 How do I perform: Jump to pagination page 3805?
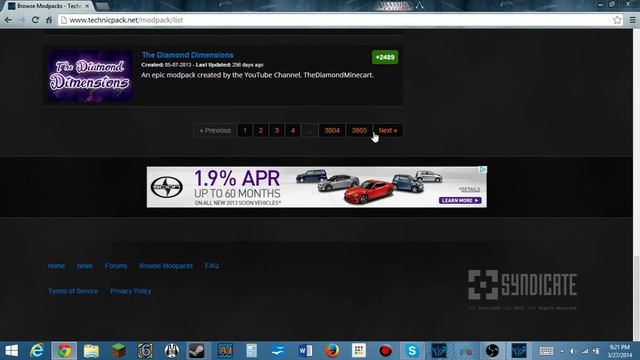359,131
